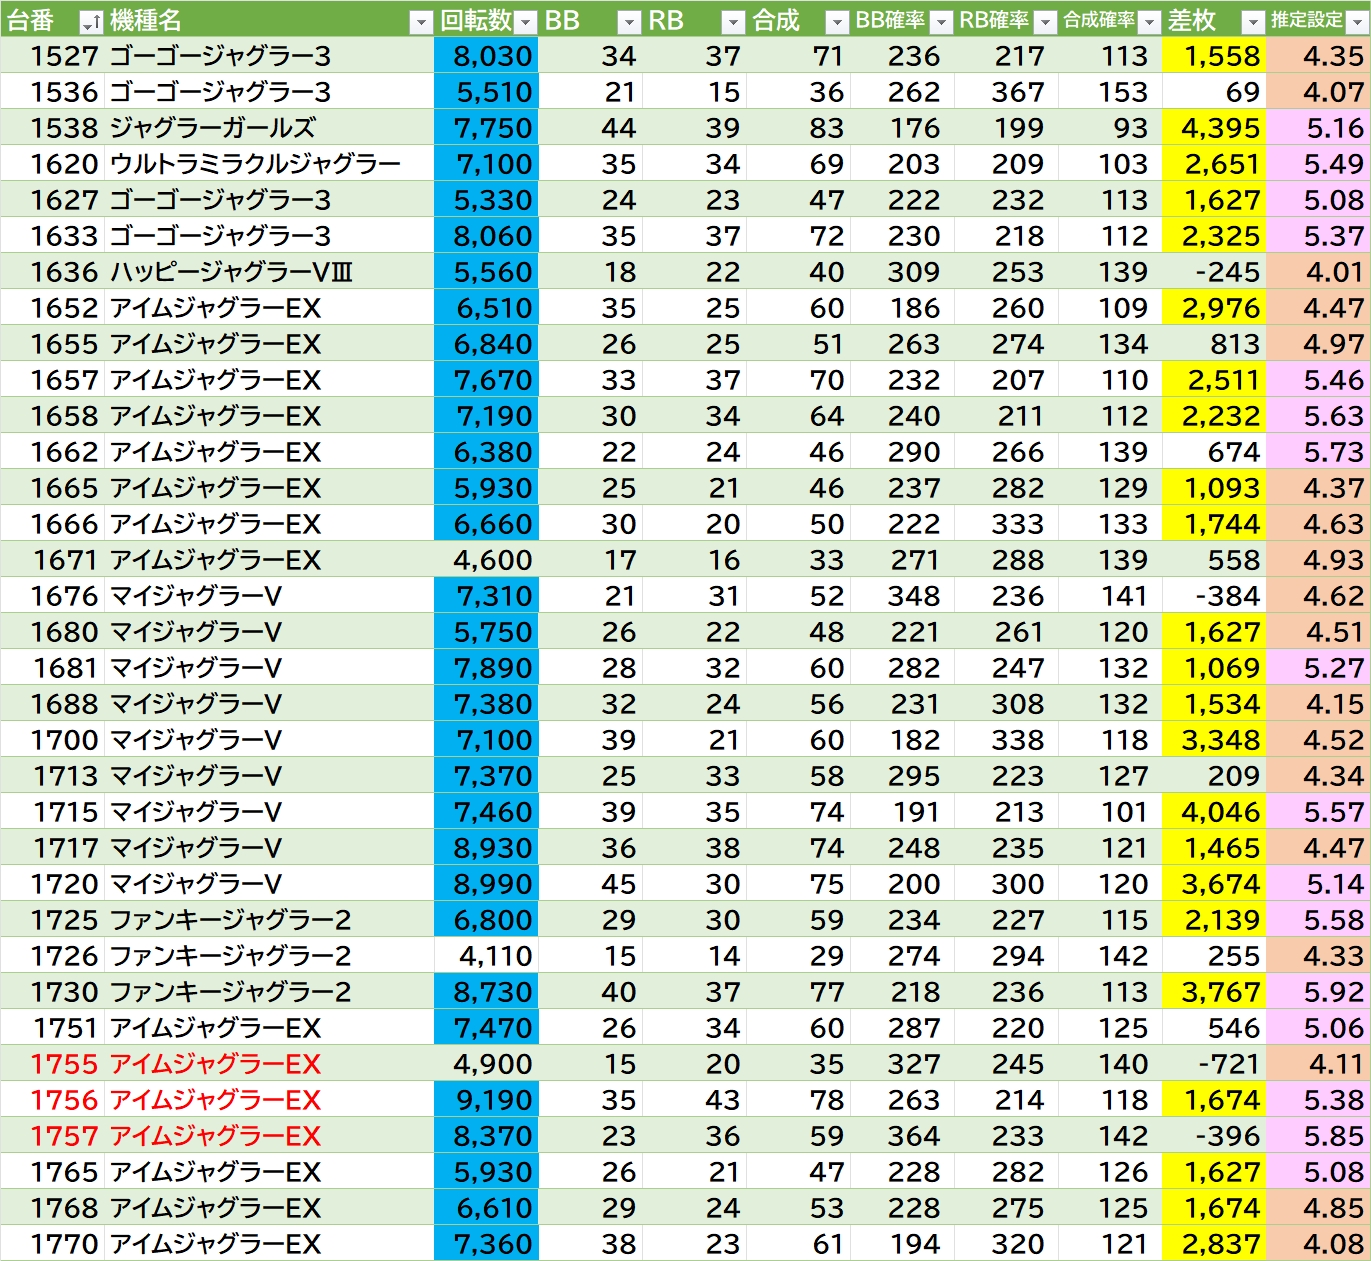The image size is (1371, 1261).
Task: Select the -721 difference cell
Action: 1214,1064
